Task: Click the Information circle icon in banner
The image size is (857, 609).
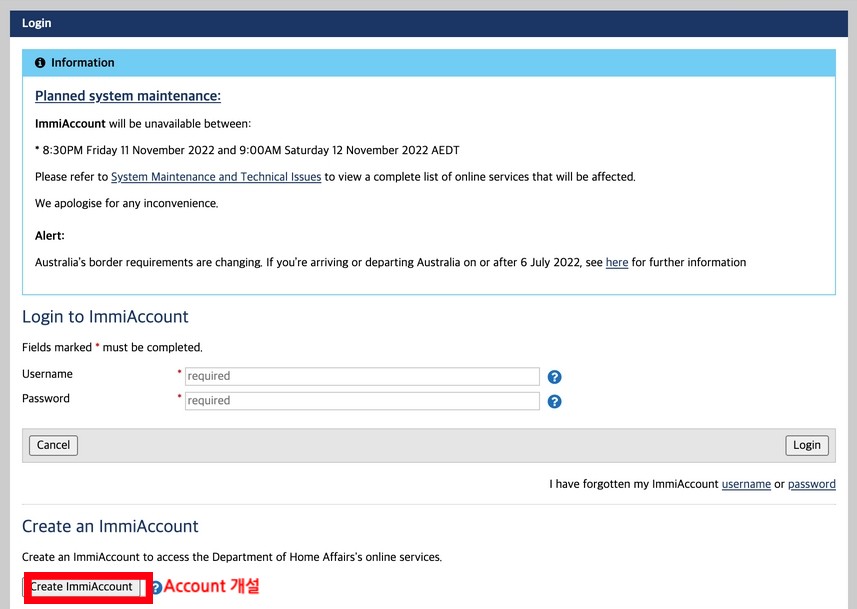Action: 40,63
